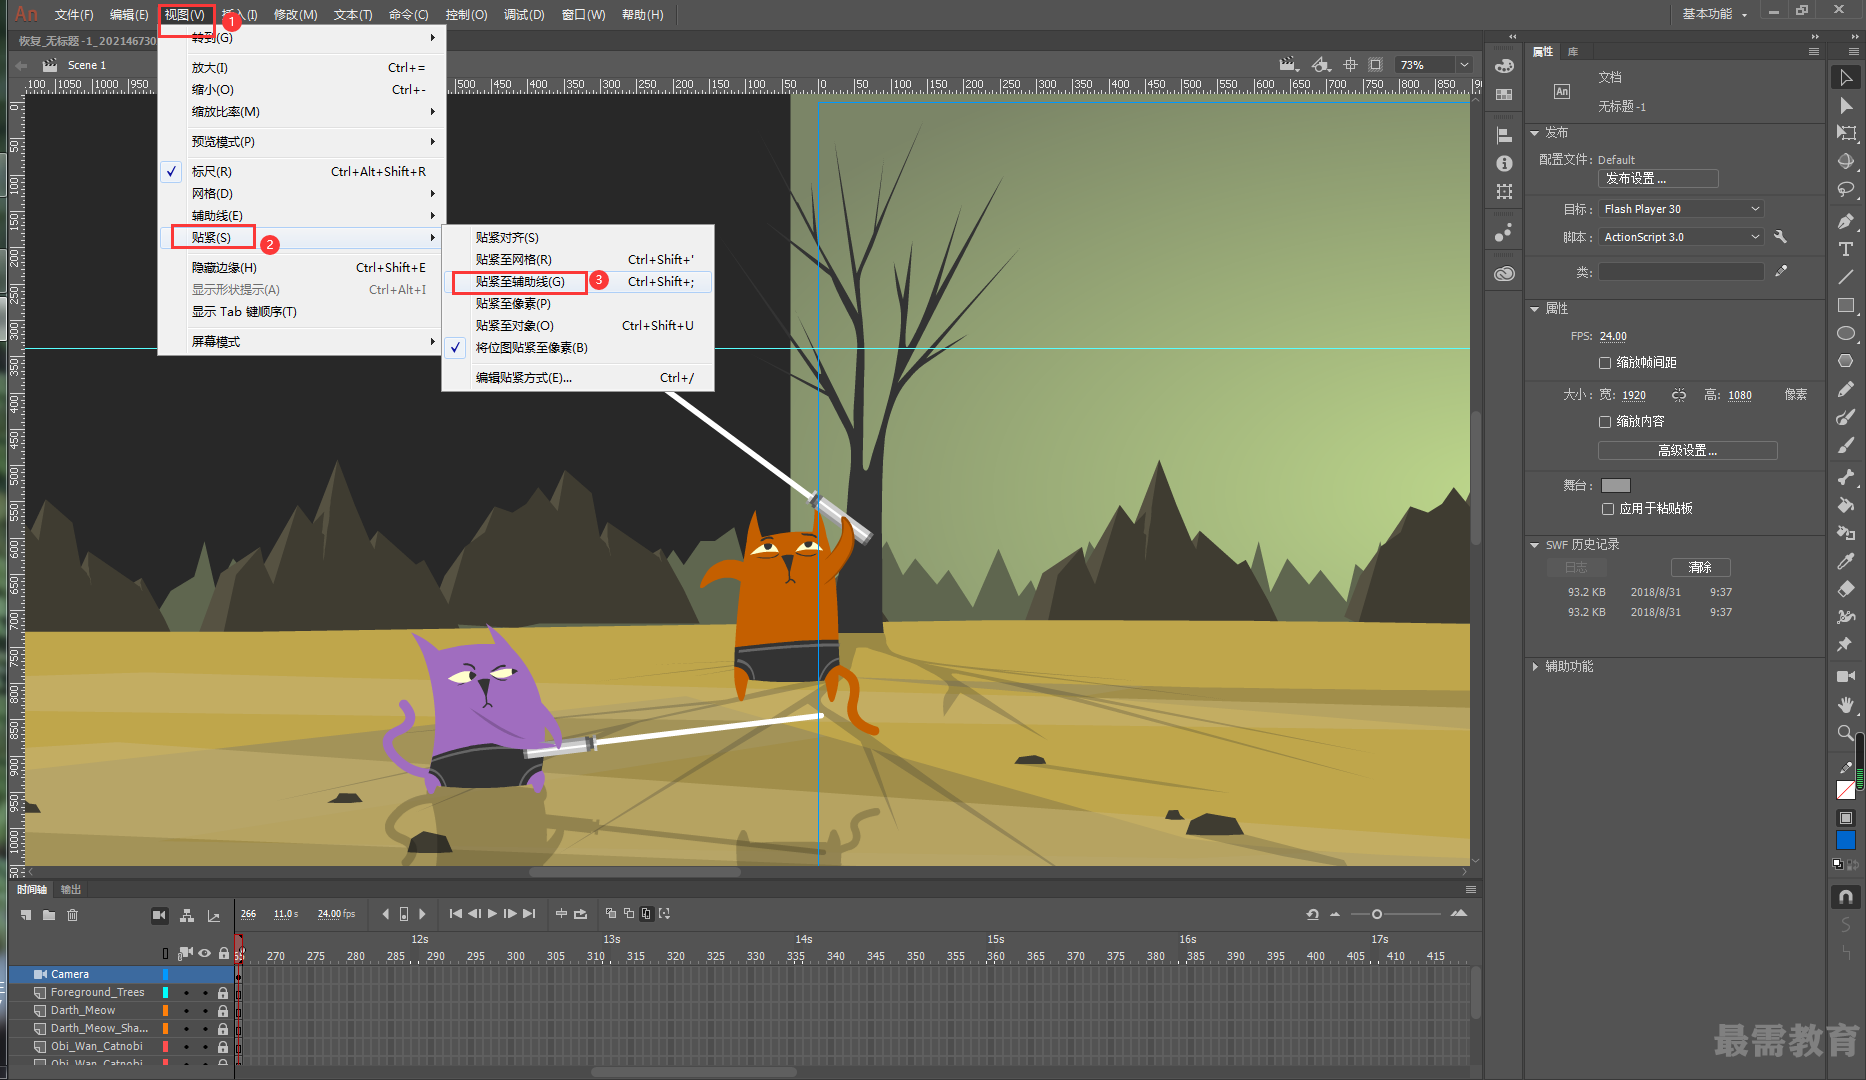Click the New Folder icon in timeline

click(x=49, y=915)
